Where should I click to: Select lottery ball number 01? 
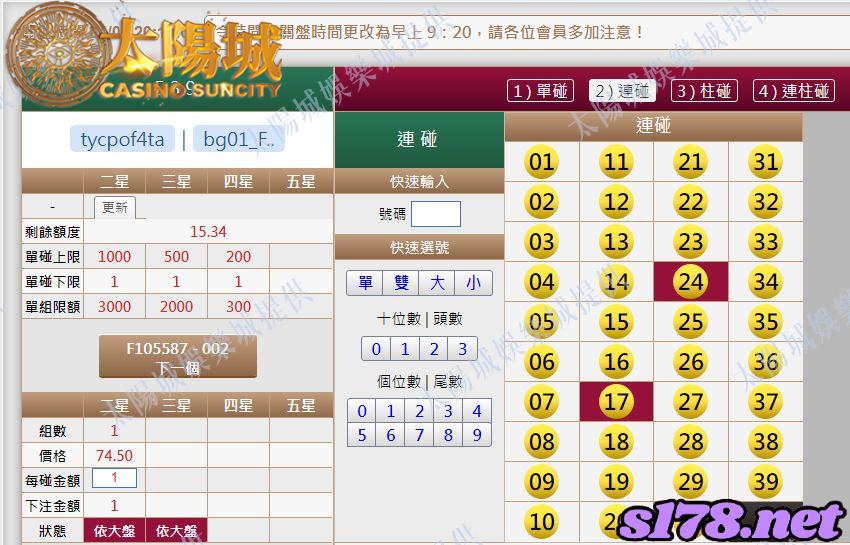(542, 162)
